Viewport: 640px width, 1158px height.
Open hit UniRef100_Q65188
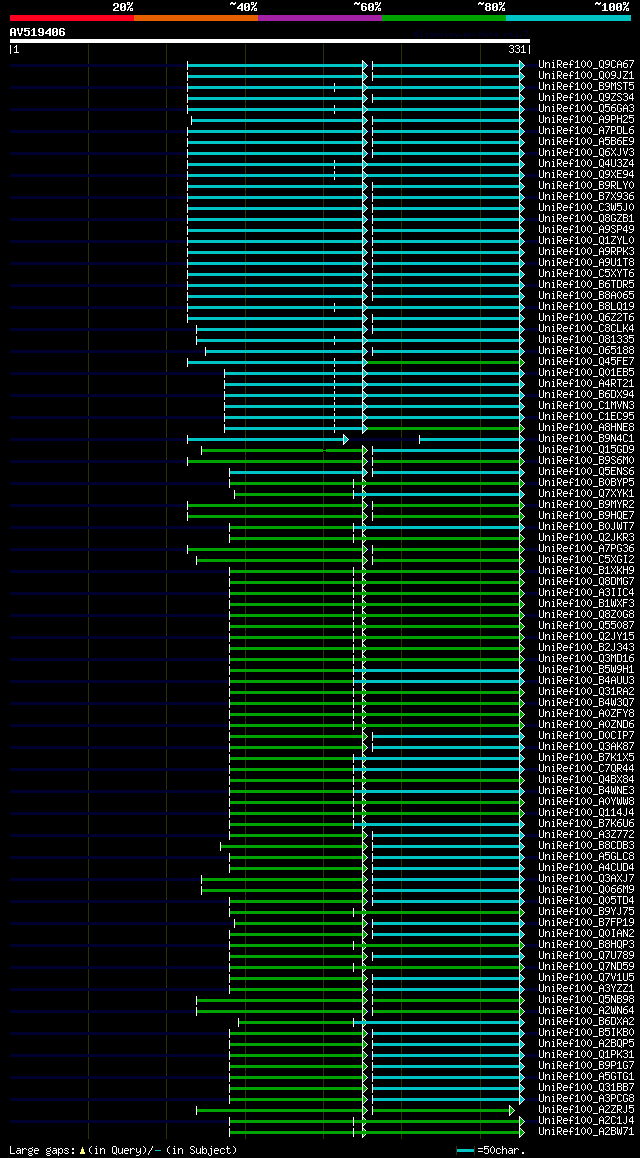tap(586, 351)
